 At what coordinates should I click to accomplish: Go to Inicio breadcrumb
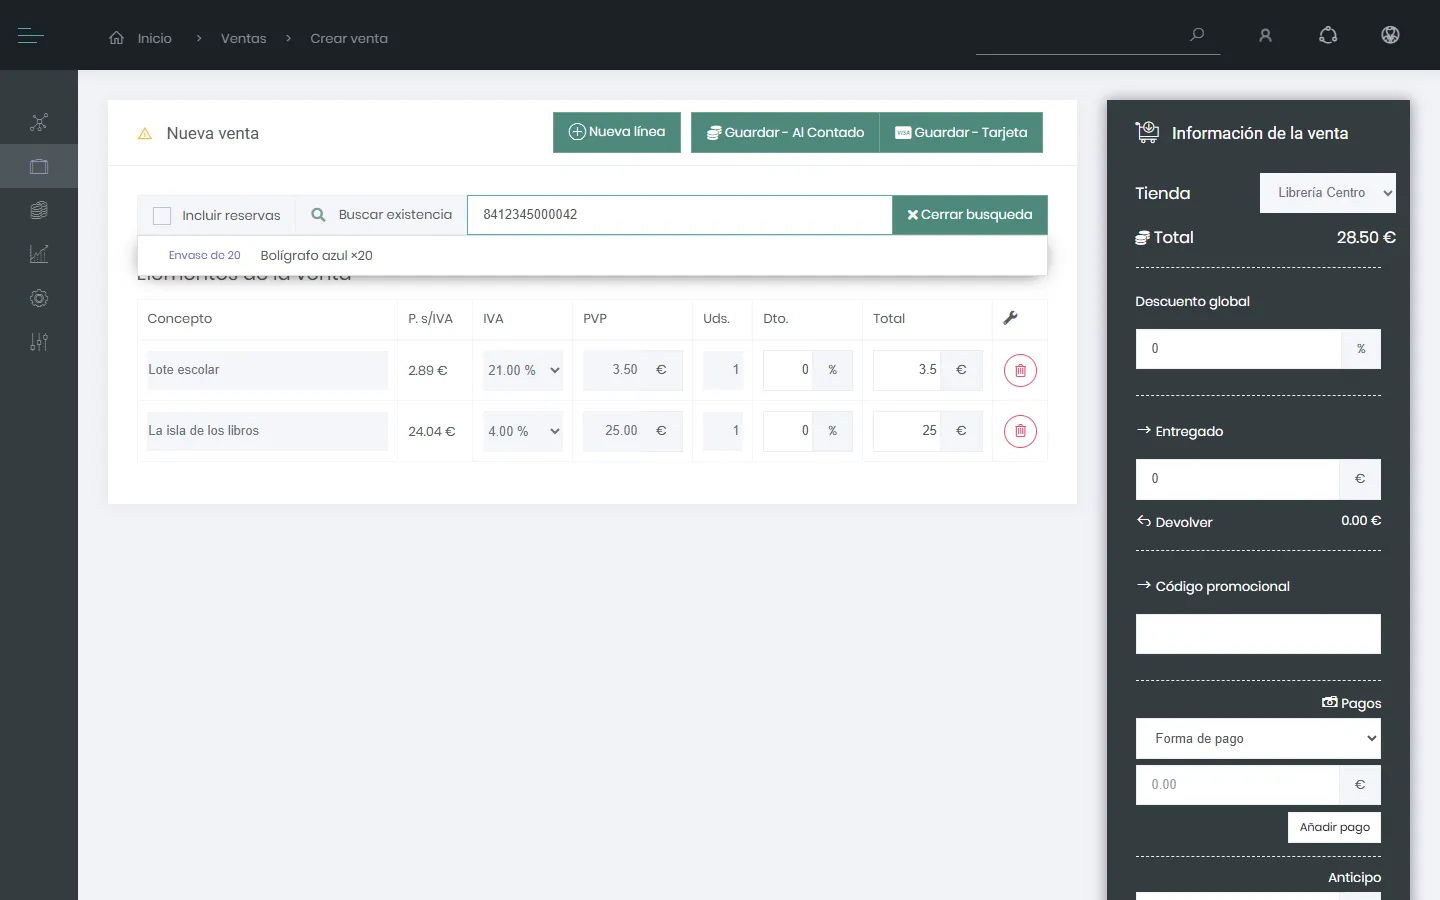pos(155,38)
